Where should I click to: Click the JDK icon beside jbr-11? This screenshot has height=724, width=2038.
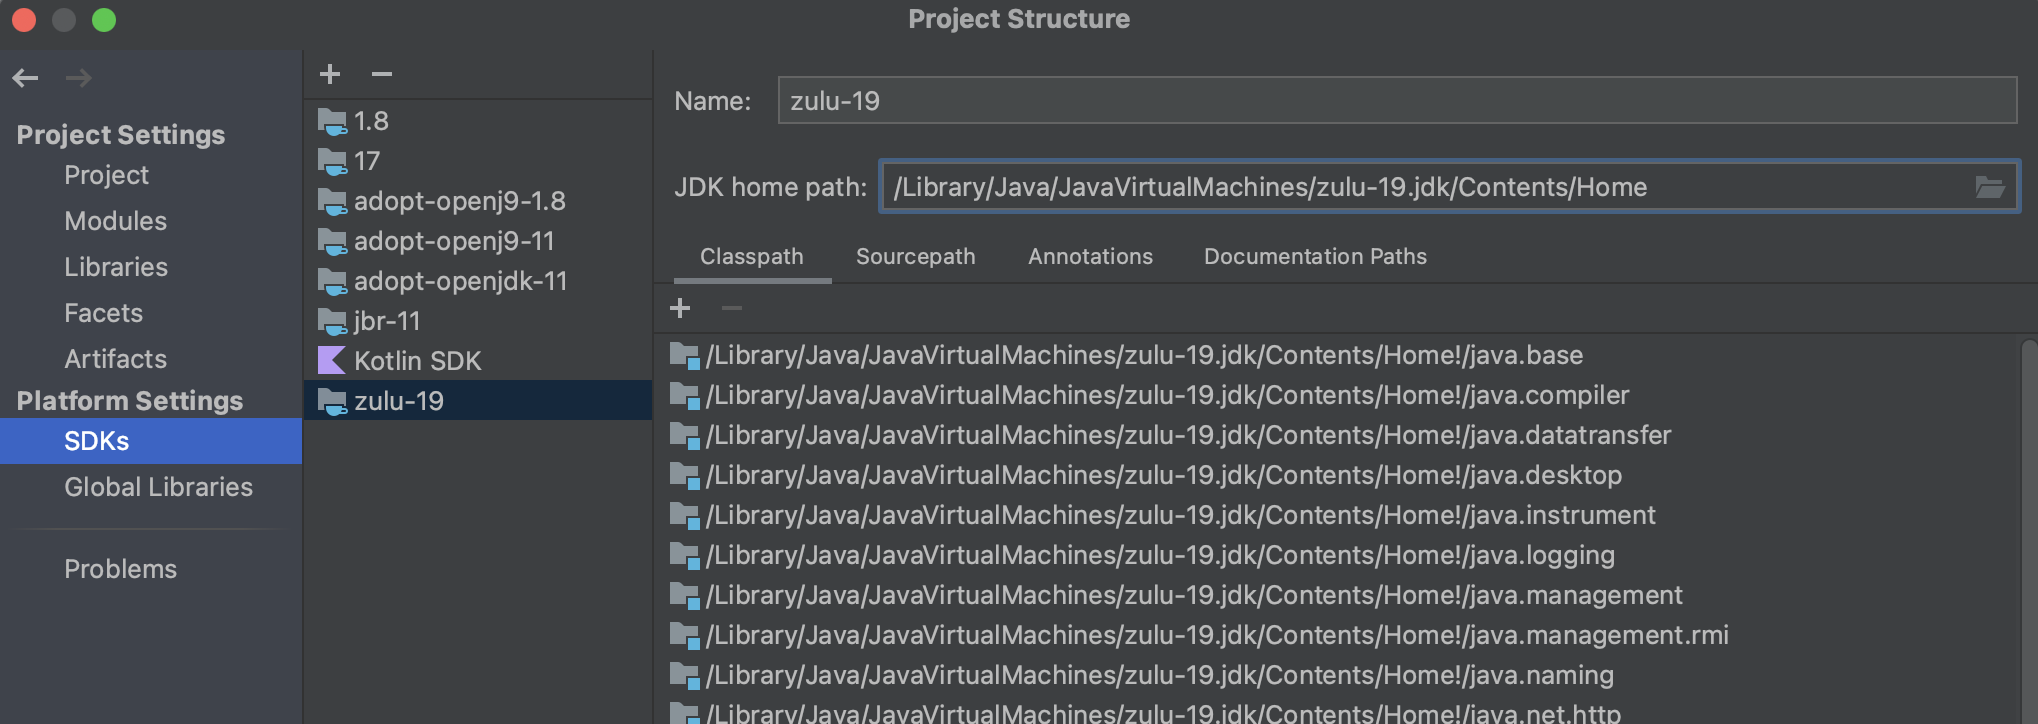332,321
